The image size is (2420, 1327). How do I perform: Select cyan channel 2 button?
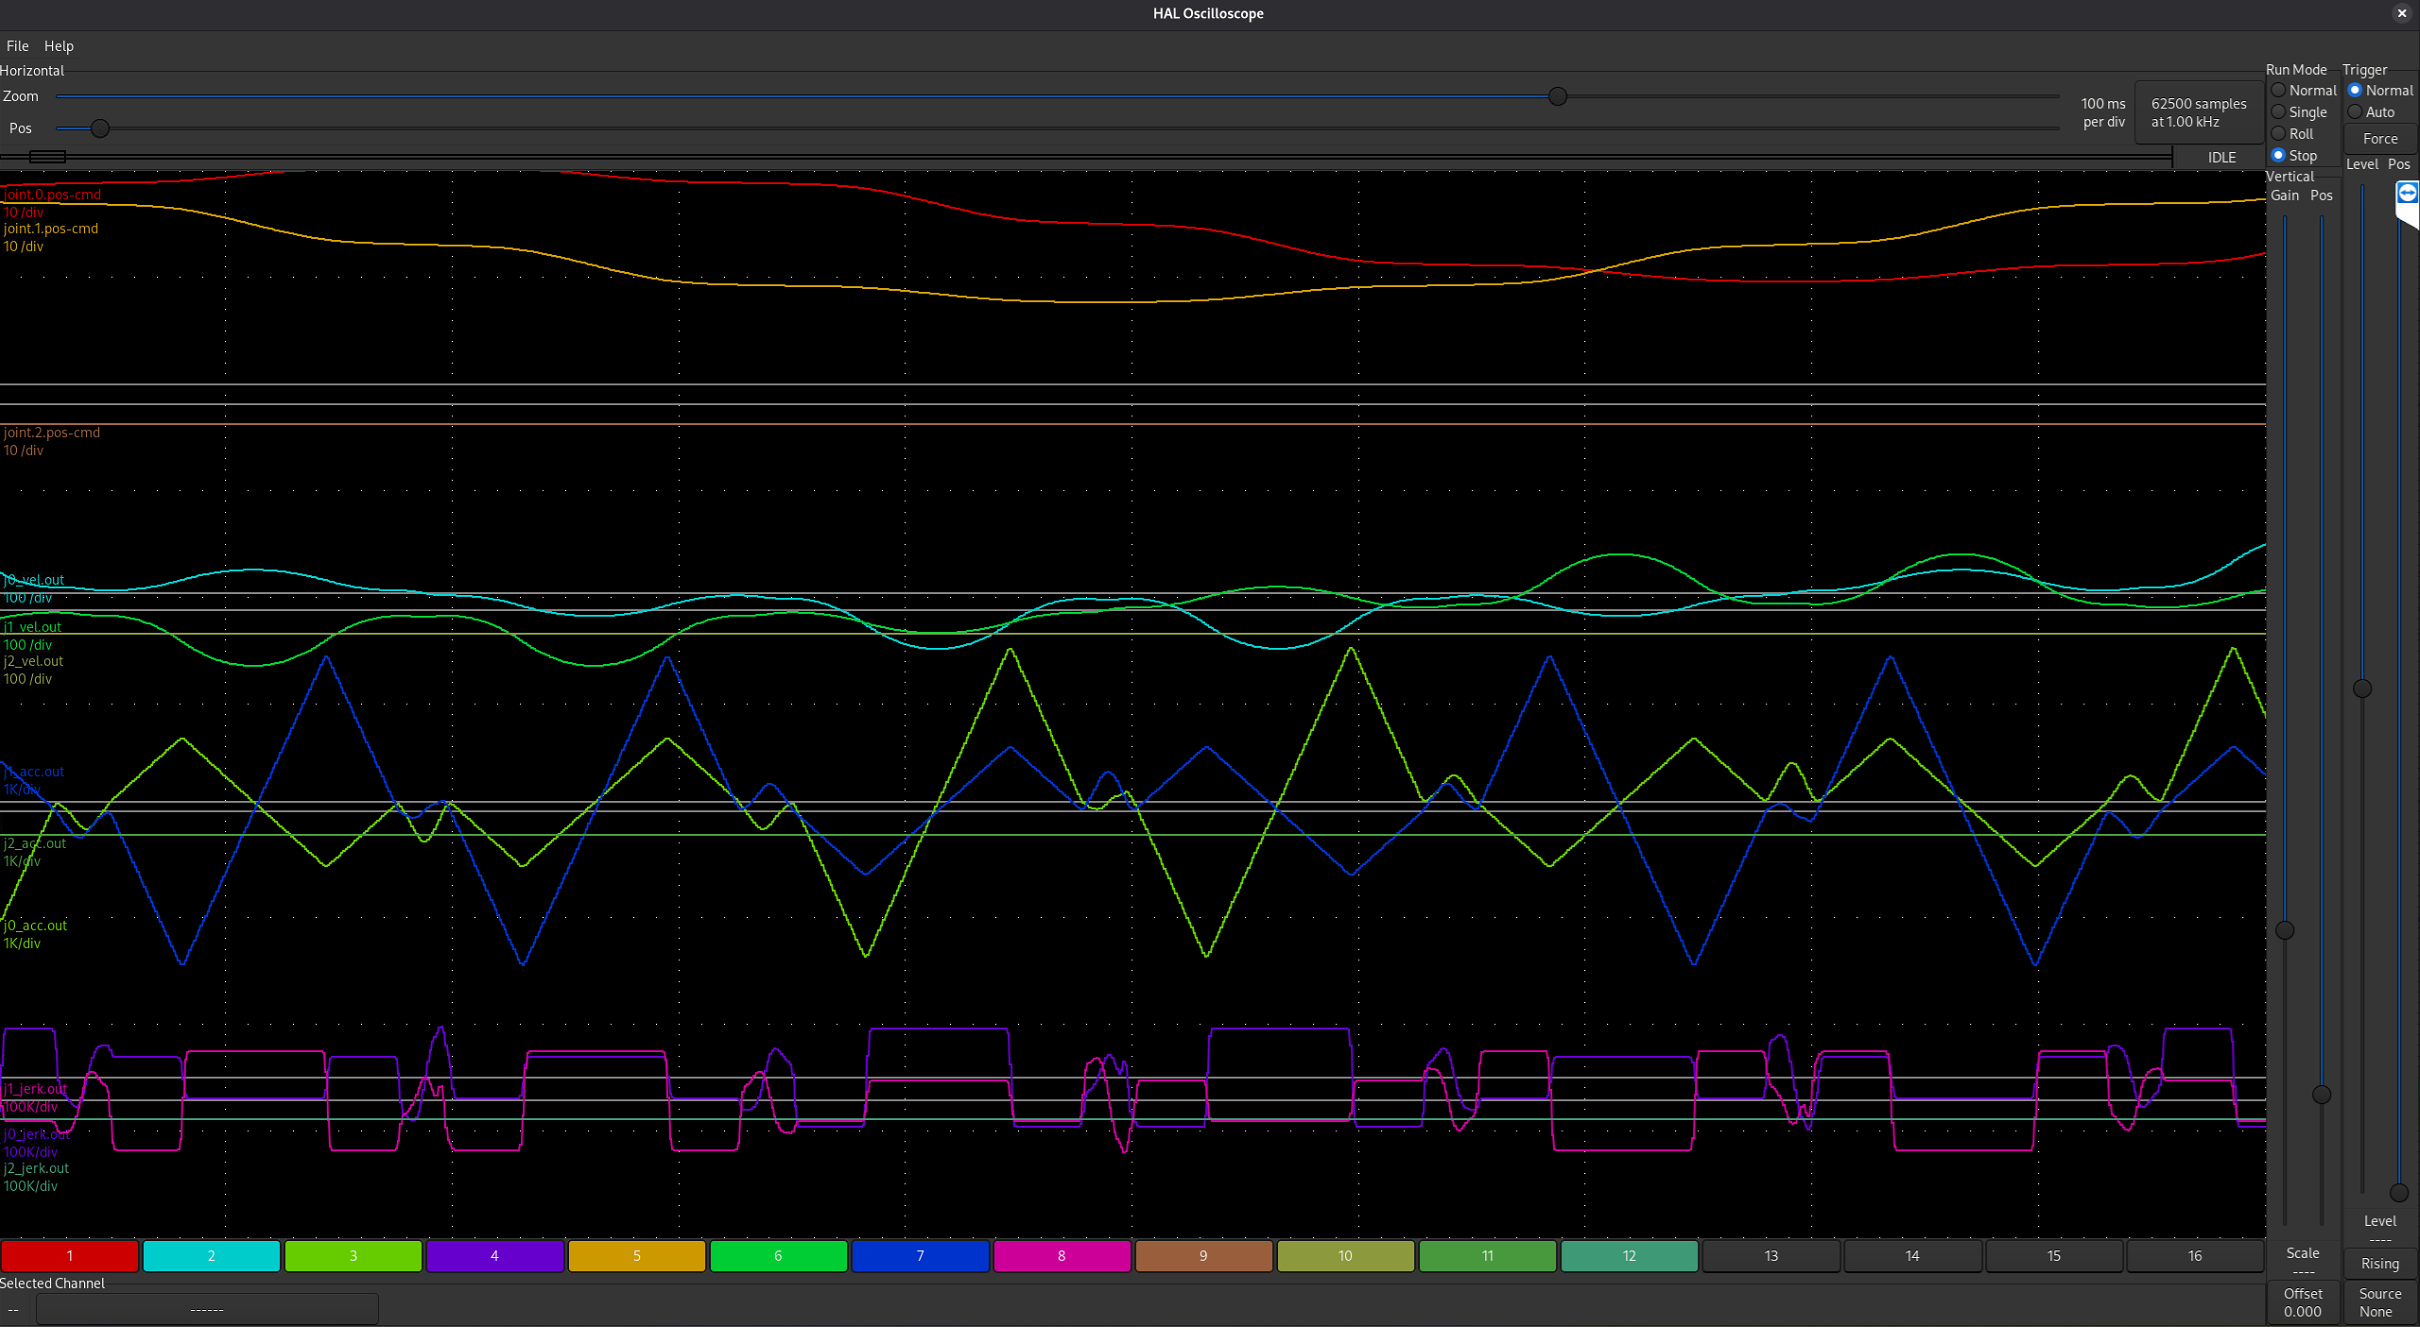pos(211,1255)
